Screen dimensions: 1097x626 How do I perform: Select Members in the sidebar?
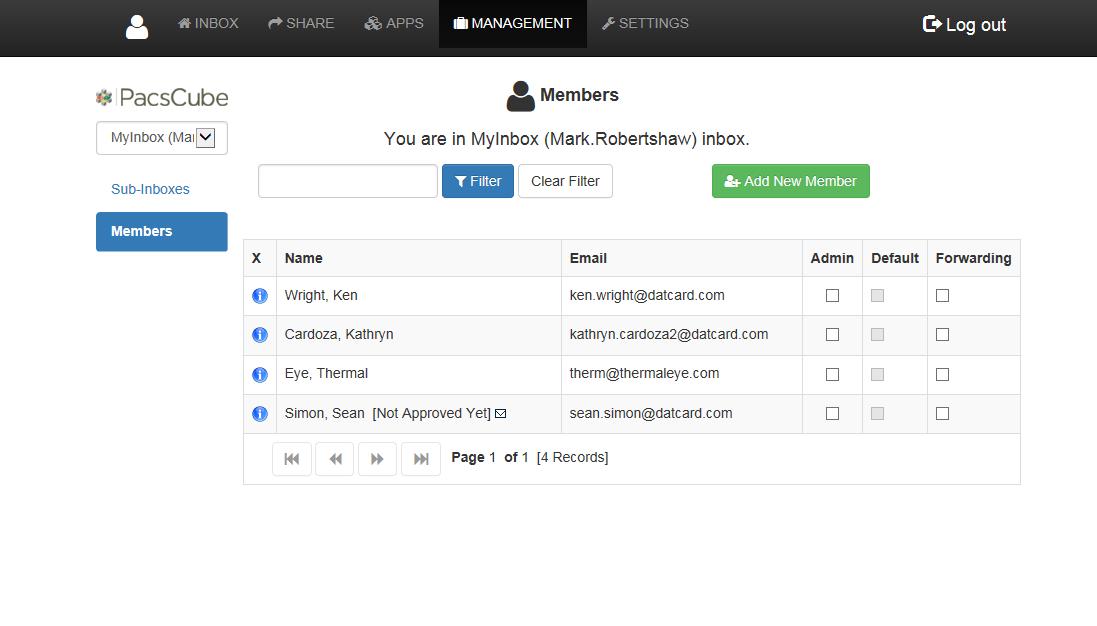[162, 232]
